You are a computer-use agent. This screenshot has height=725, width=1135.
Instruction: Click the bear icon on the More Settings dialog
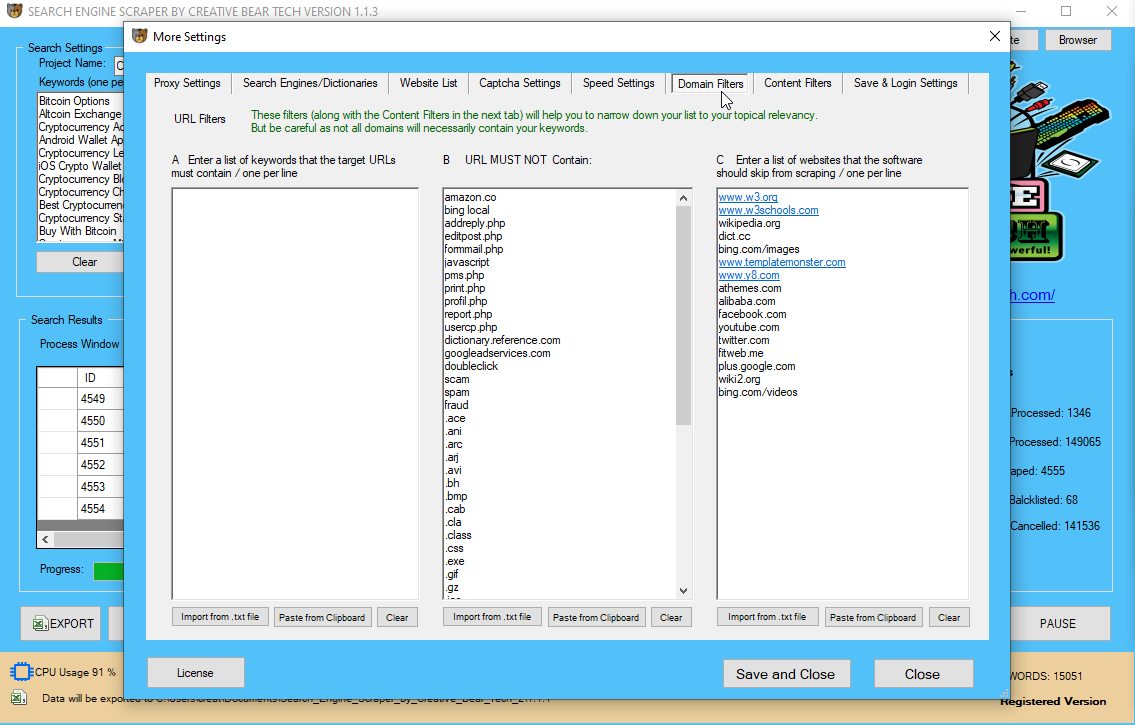pyautogui.click(x=137, y=36)
